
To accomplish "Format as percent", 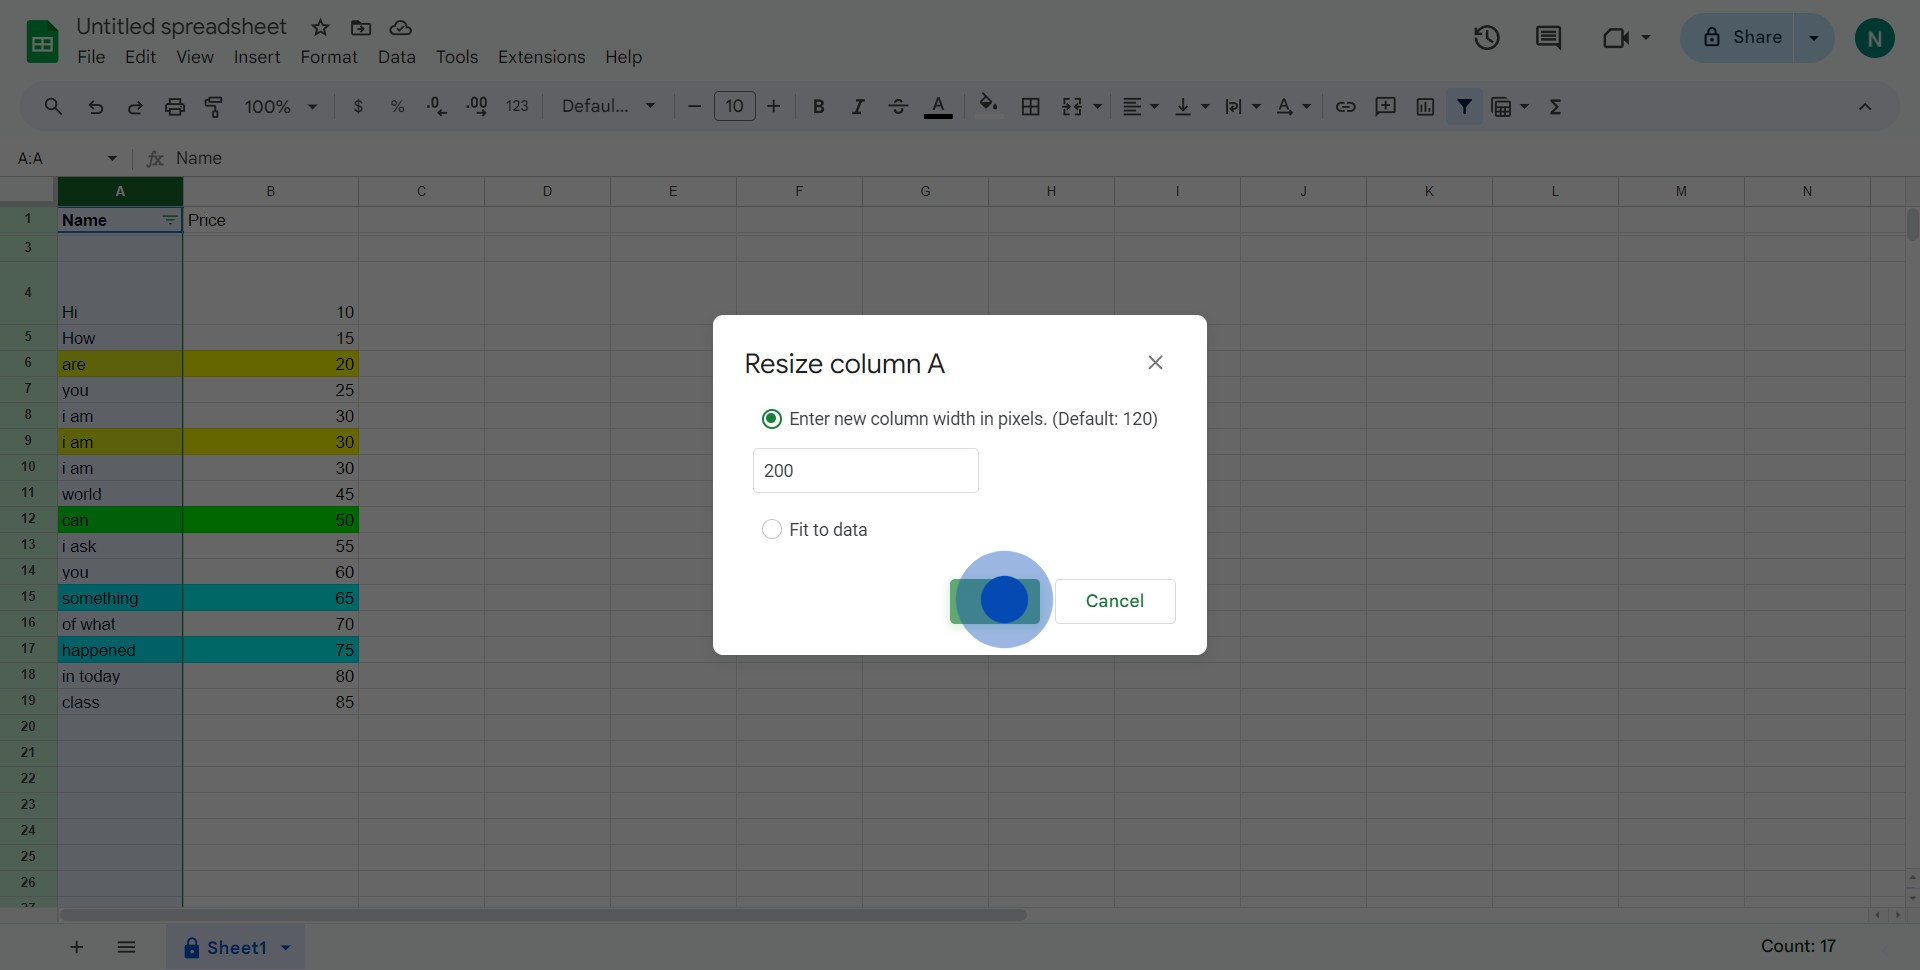I will (397, 106).
